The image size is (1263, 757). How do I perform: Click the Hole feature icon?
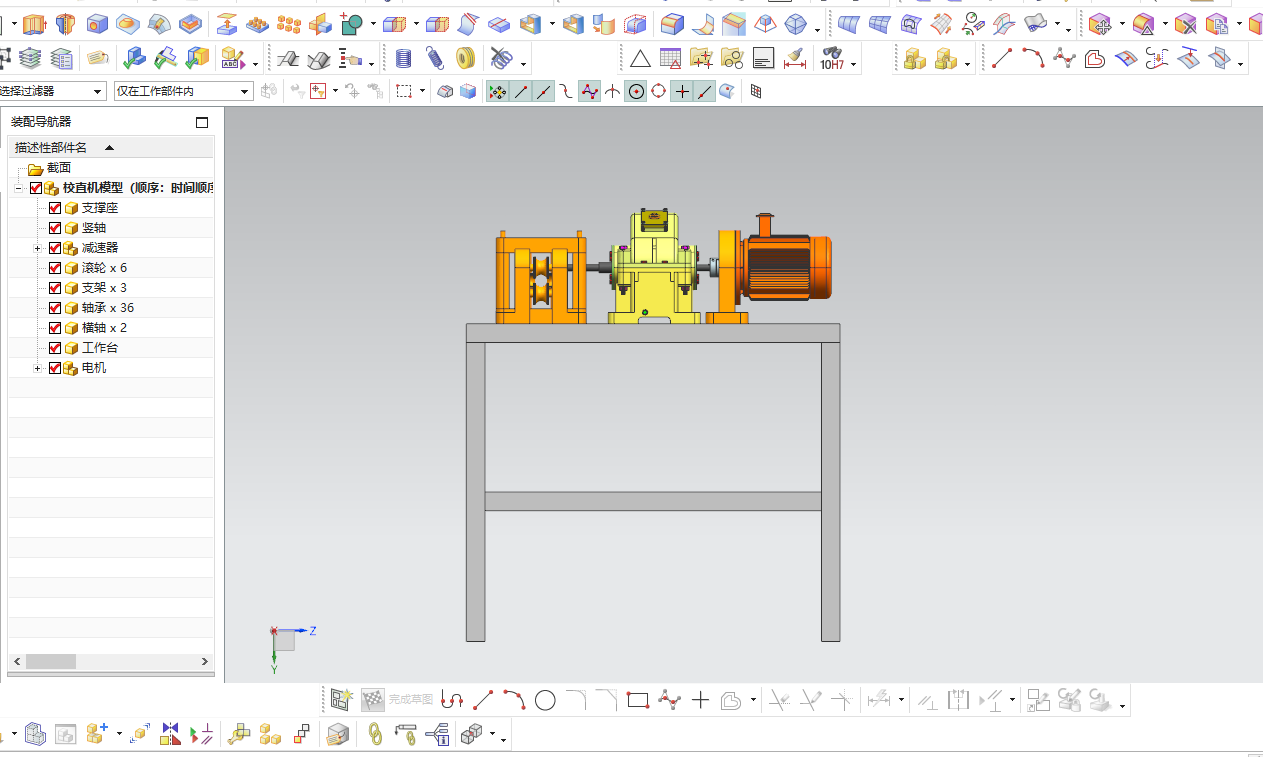97,22
